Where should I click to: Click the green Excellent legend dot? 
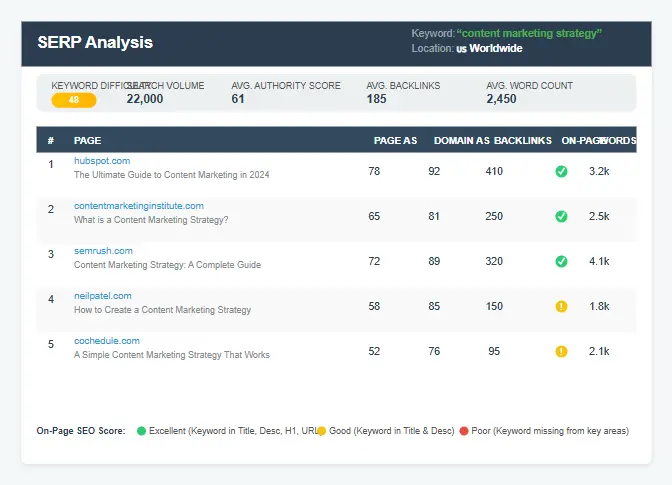click(x=141, y=431)
